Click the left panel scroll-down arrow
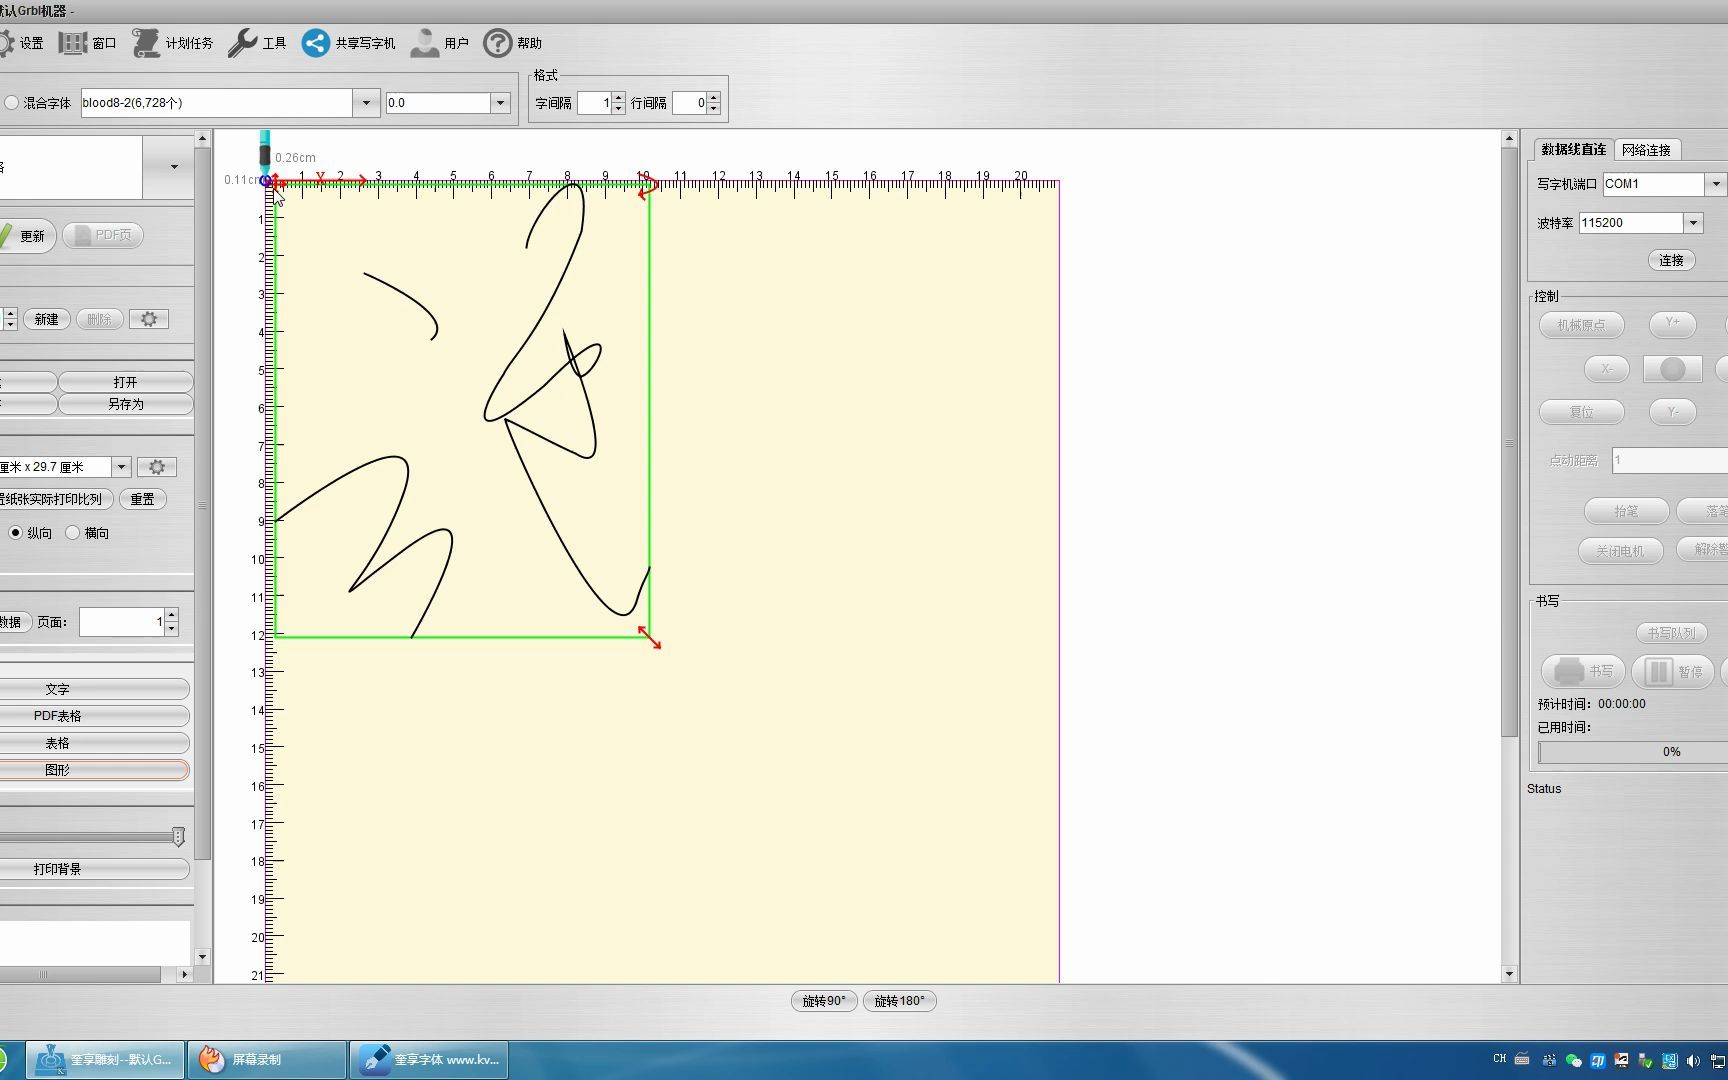 tap(202, 957)
